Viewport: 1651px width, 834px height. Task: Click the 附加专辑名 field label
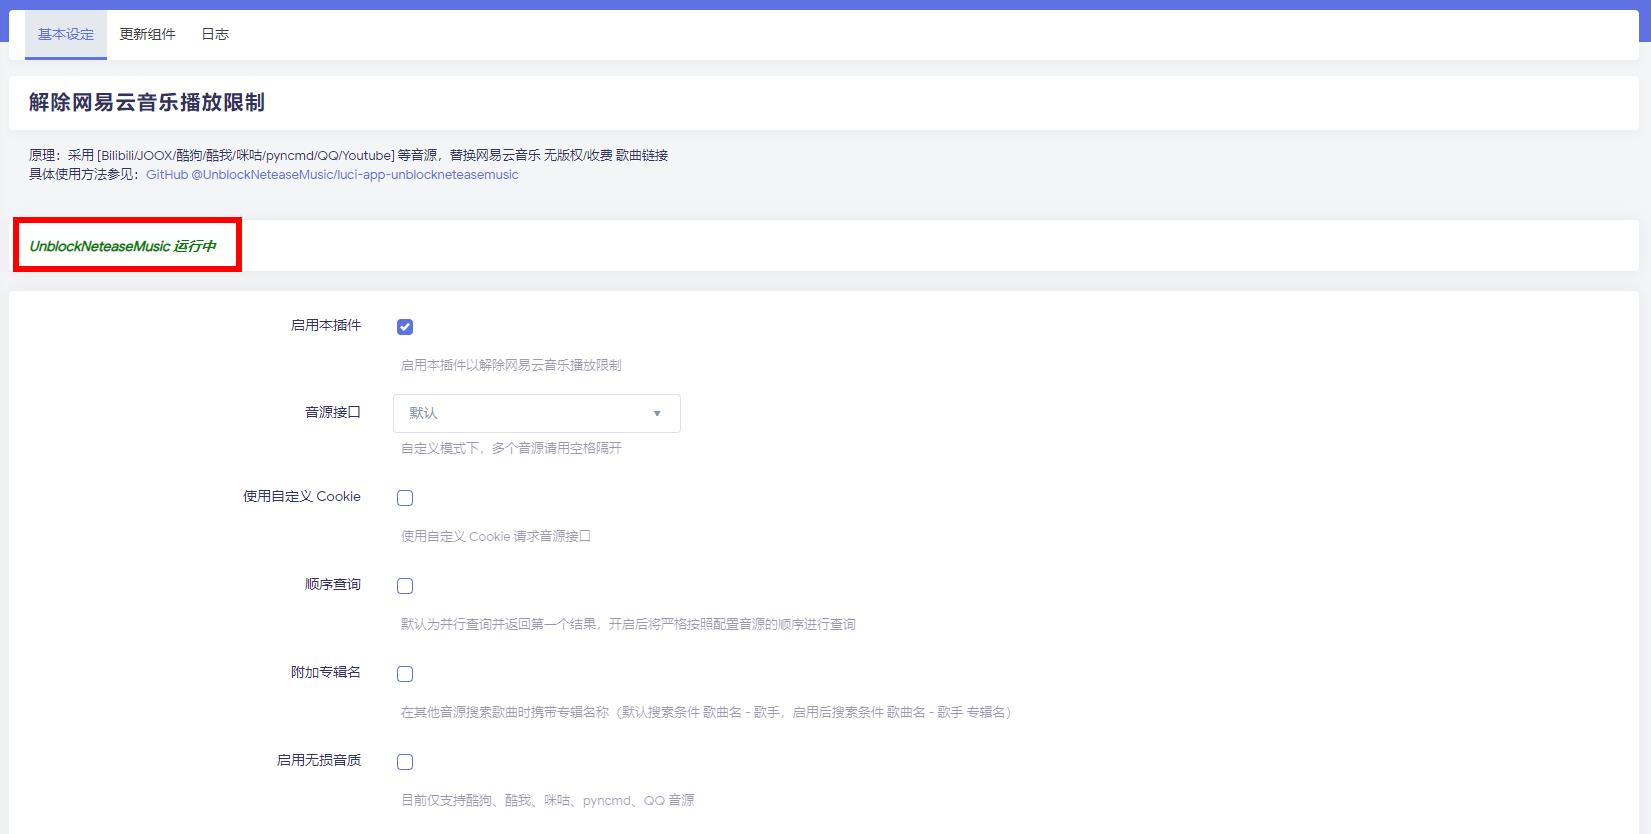[x=326, y=672]
